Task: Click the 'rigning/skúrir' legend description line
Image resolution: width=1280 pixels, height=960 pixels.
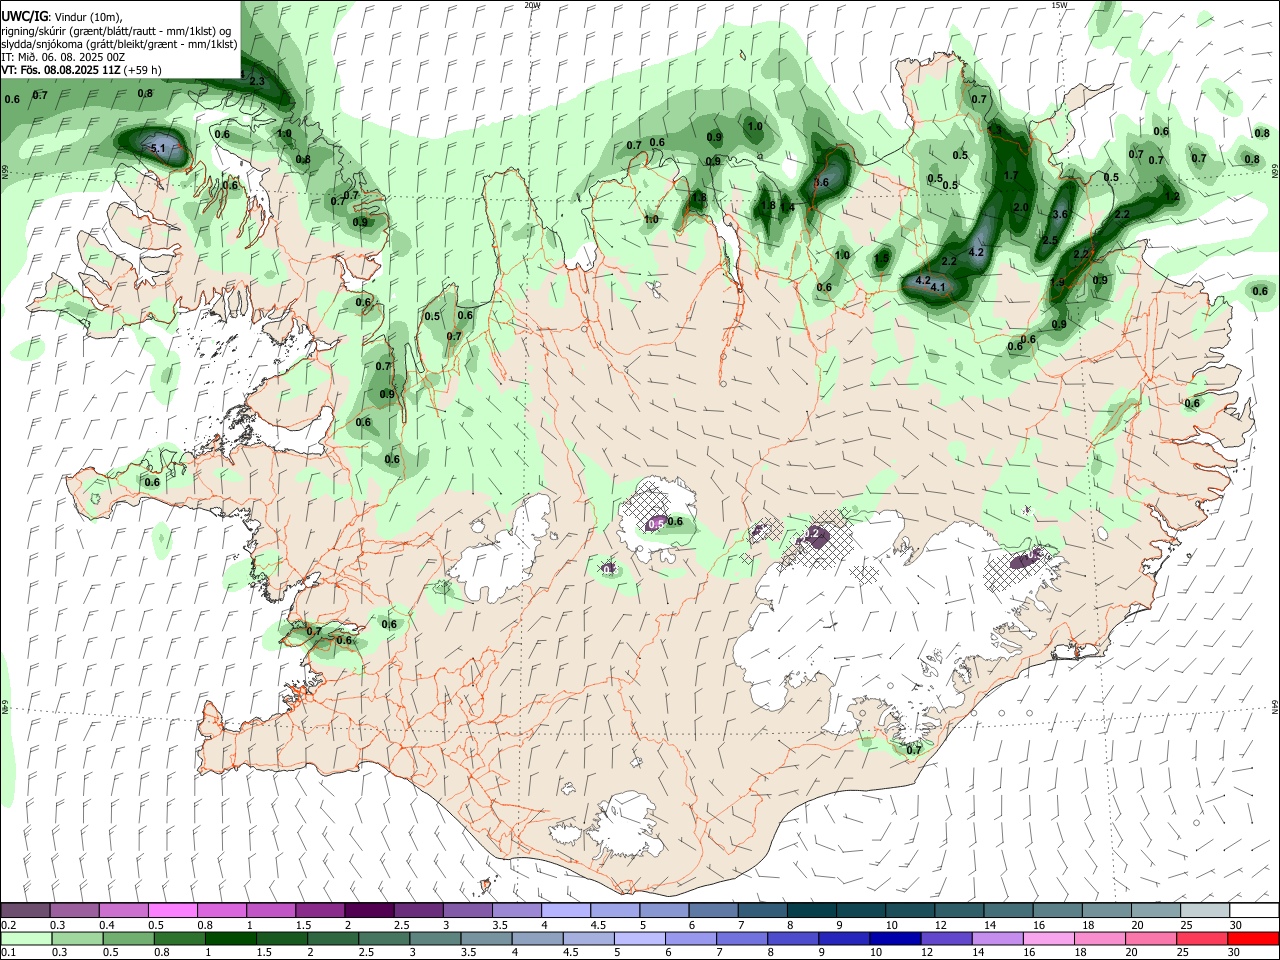Action: coord(115,30)
